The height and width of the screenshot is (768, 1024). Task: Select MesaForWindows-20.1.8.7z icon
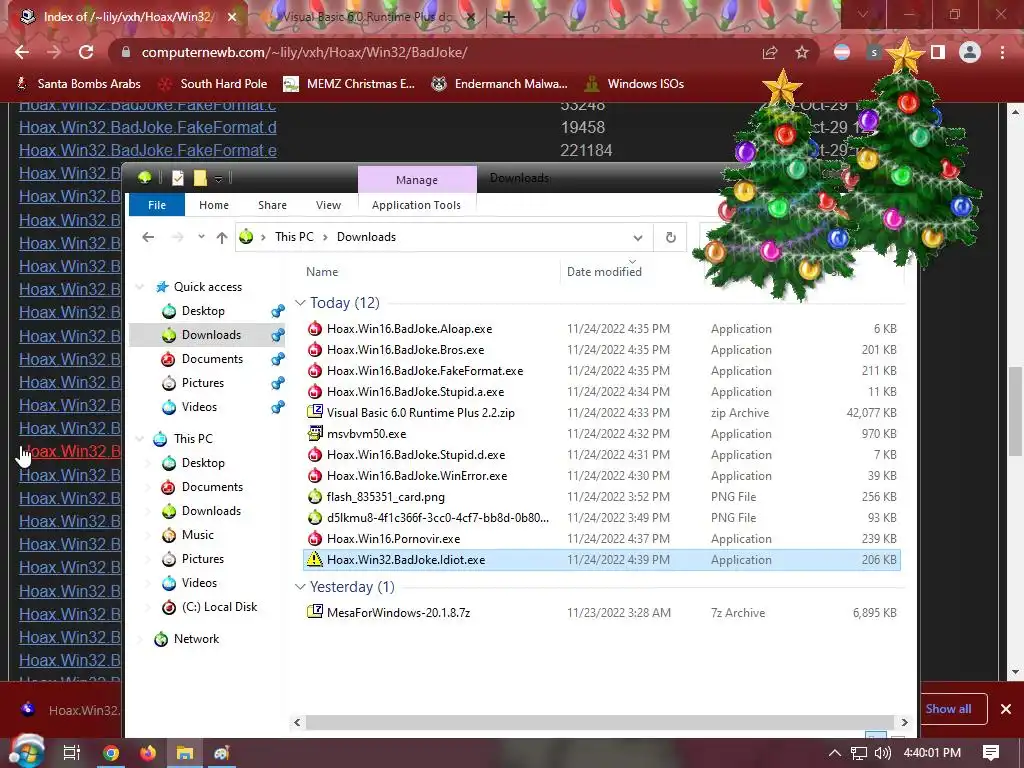click(315, 612)
